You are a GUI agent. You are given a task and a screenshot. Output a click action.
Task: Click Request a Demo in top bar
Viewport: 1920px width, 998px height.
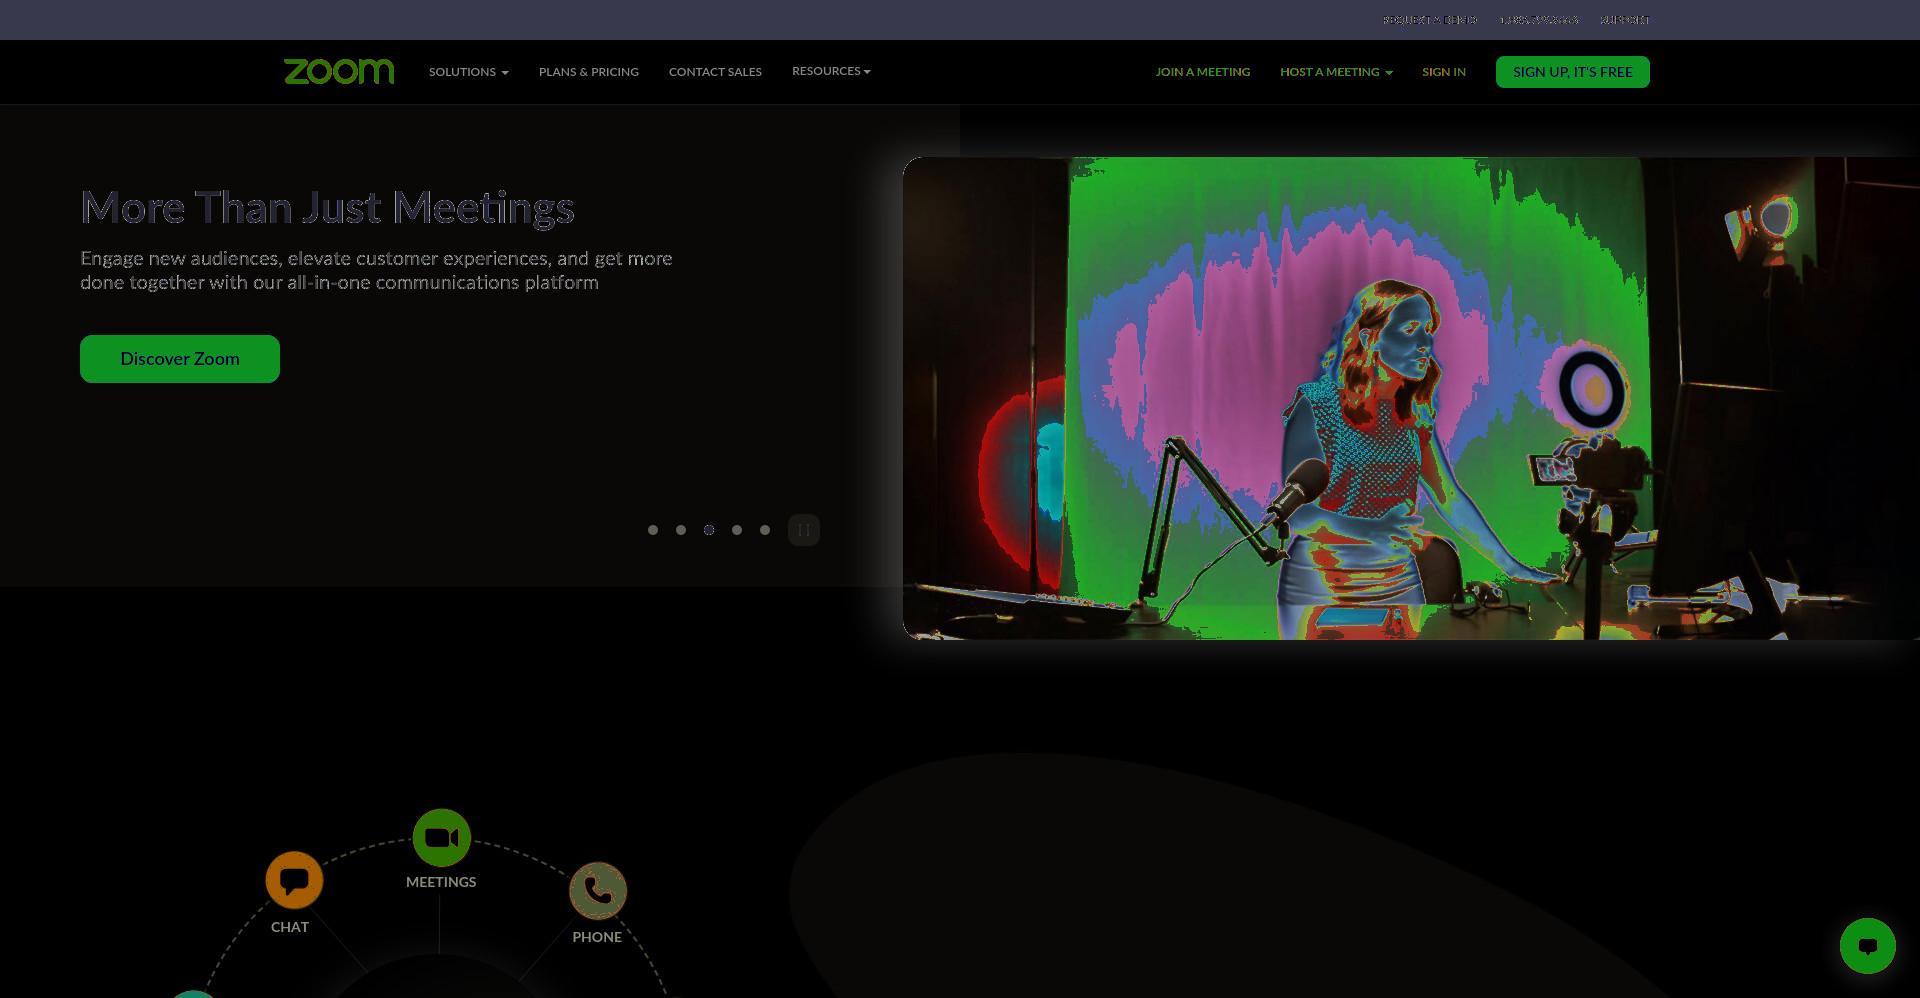coord(1430,20)
